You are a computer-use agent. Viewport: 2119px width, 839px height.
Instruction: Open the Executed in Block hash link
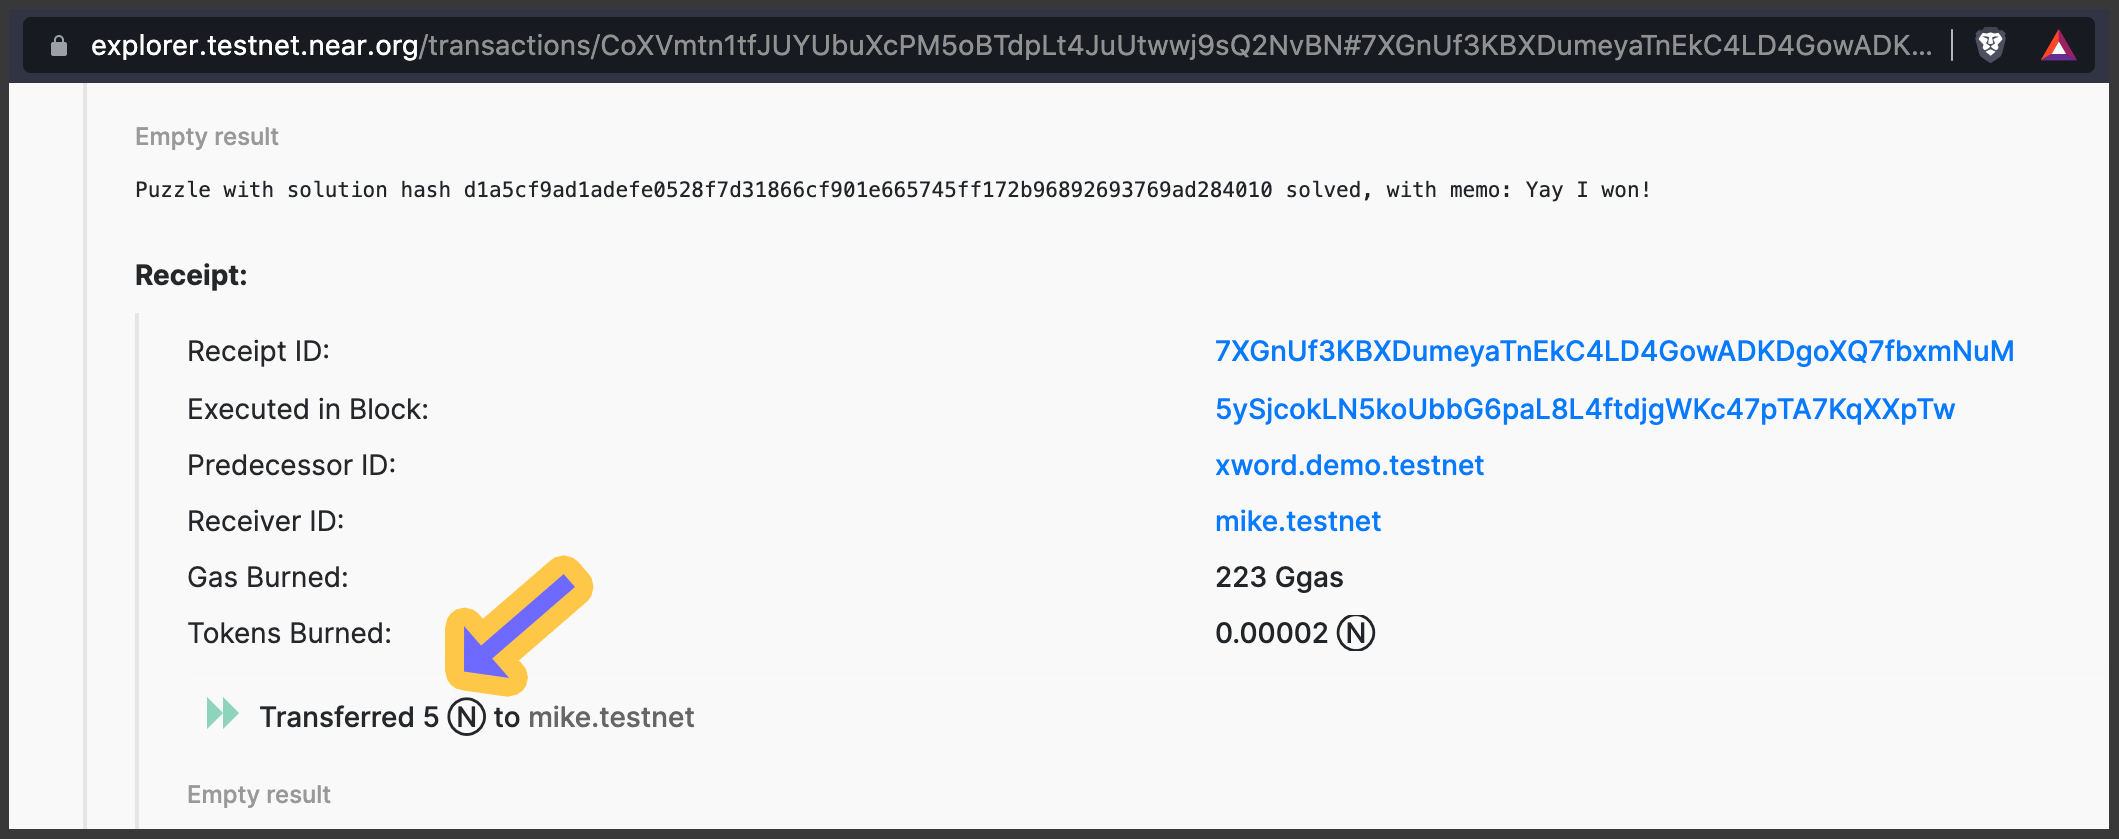click(1583, 409)
